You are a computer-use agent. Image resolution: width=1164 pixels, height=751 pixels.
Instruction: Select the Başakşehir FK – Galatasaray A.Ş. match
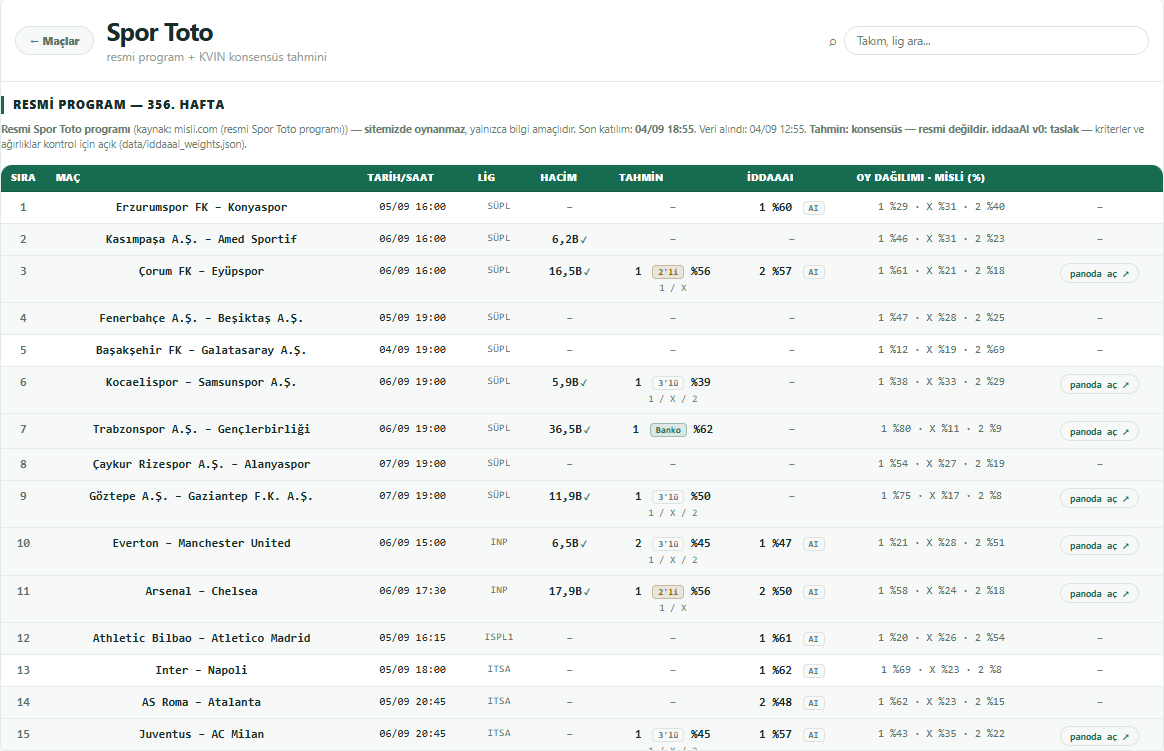point(201,350)
